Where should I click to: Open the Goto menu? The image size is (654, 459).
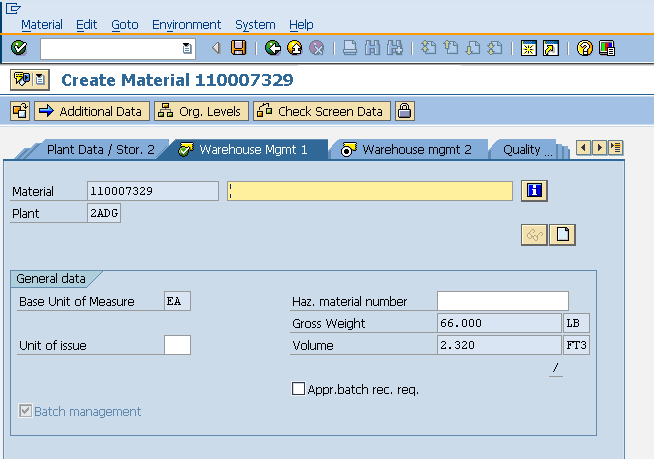[125, 25]
